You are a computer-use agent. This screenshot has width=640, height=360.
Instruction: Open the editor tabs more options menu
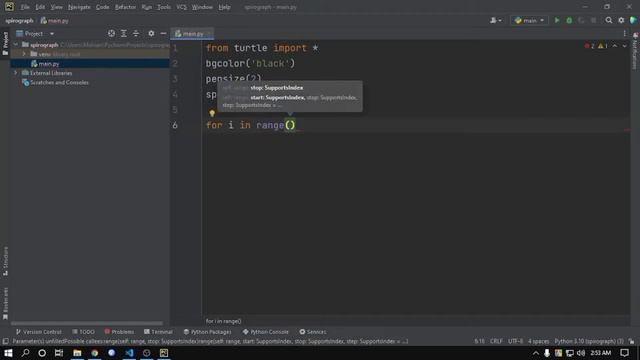coord(624,33)
